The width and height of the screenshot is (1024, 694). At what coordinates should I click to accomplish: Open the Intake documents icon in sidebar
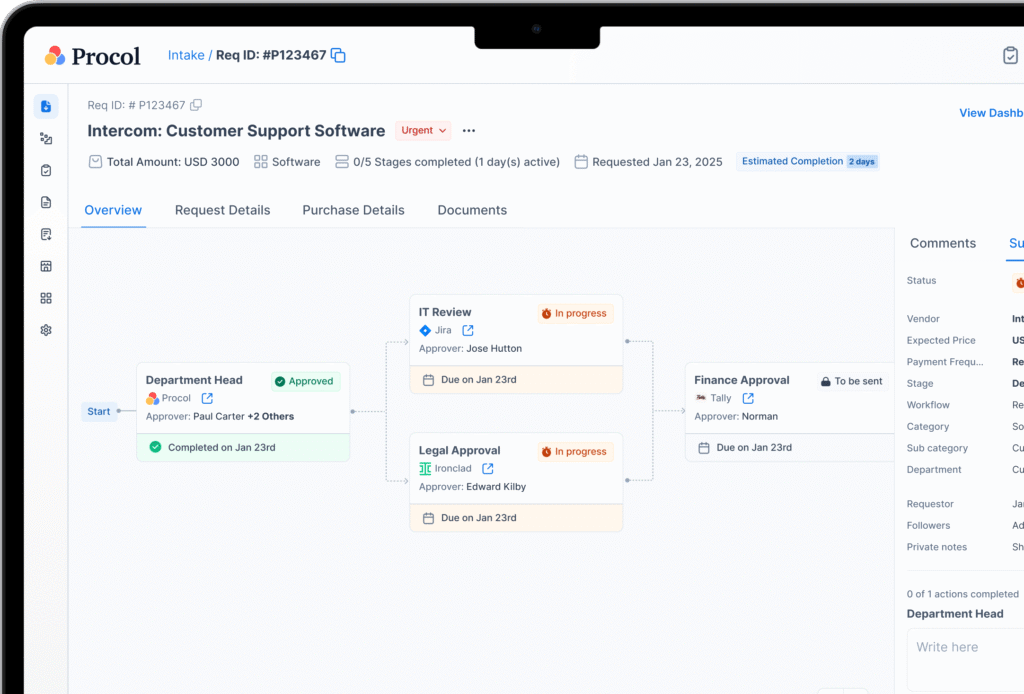click(x=46, y=106)
